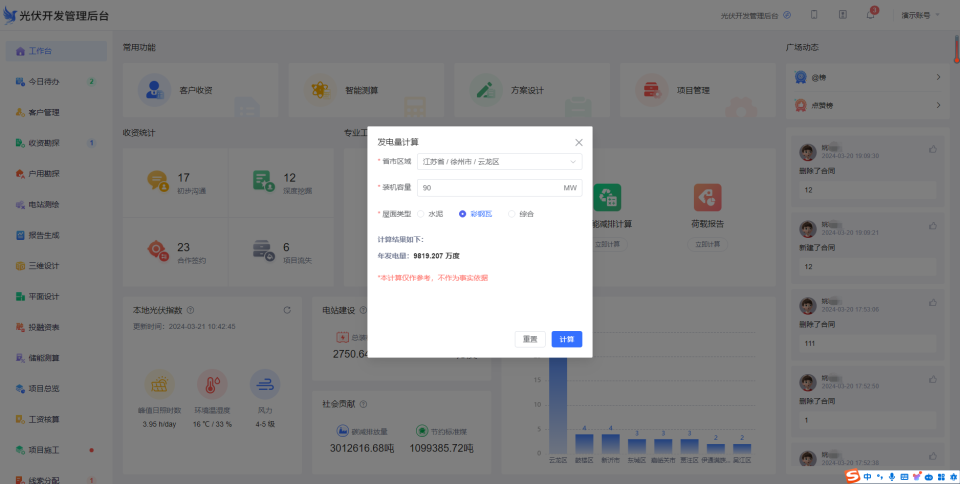The width and height of the screenshot is (960, 484).
Task: Close the 发电量计算 dialog
Action: coord(579,143)
